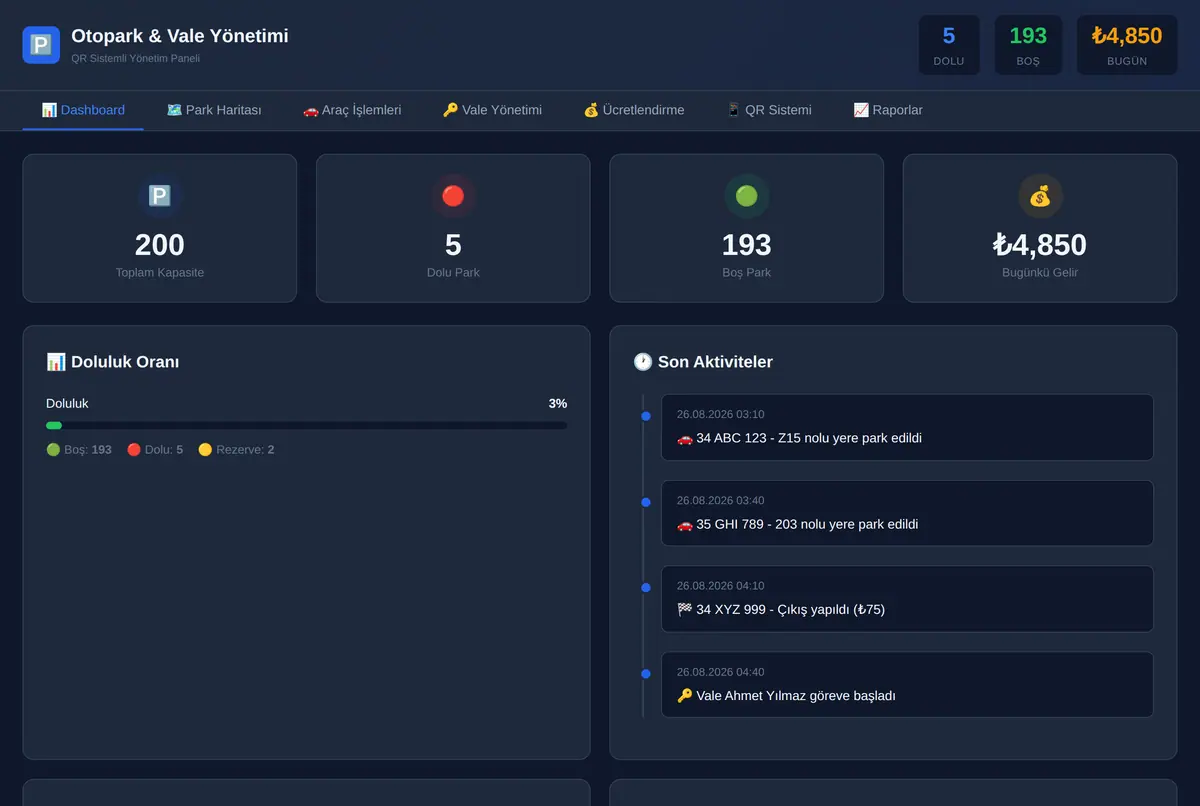Open the Vale Ahmet Yılmaz activity entry
The image size is (1200, 806).
(907, 685)
